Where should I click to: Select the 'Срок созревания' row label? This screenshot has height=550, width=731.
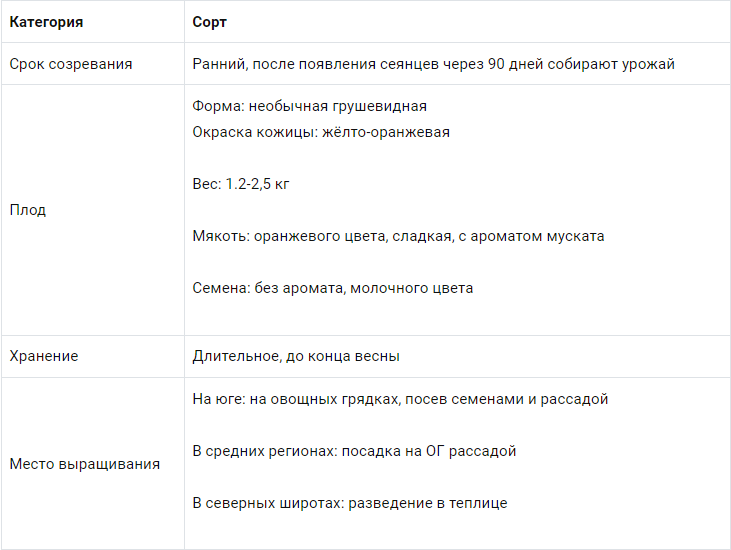pos(71,64)
